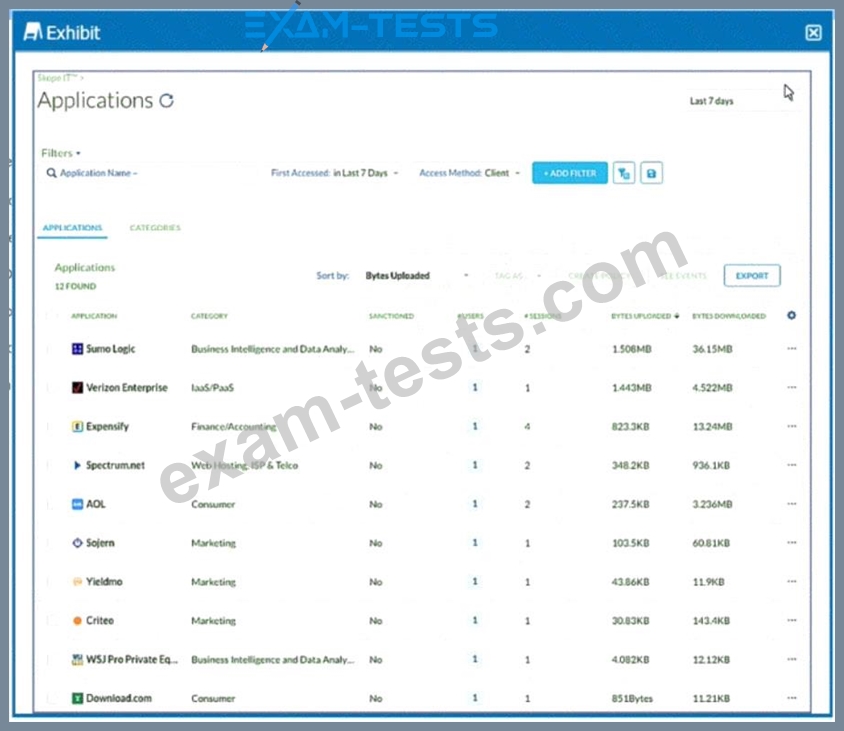Click the save filter disk icon
The image size is (844, 731).
tap(651, 173)
